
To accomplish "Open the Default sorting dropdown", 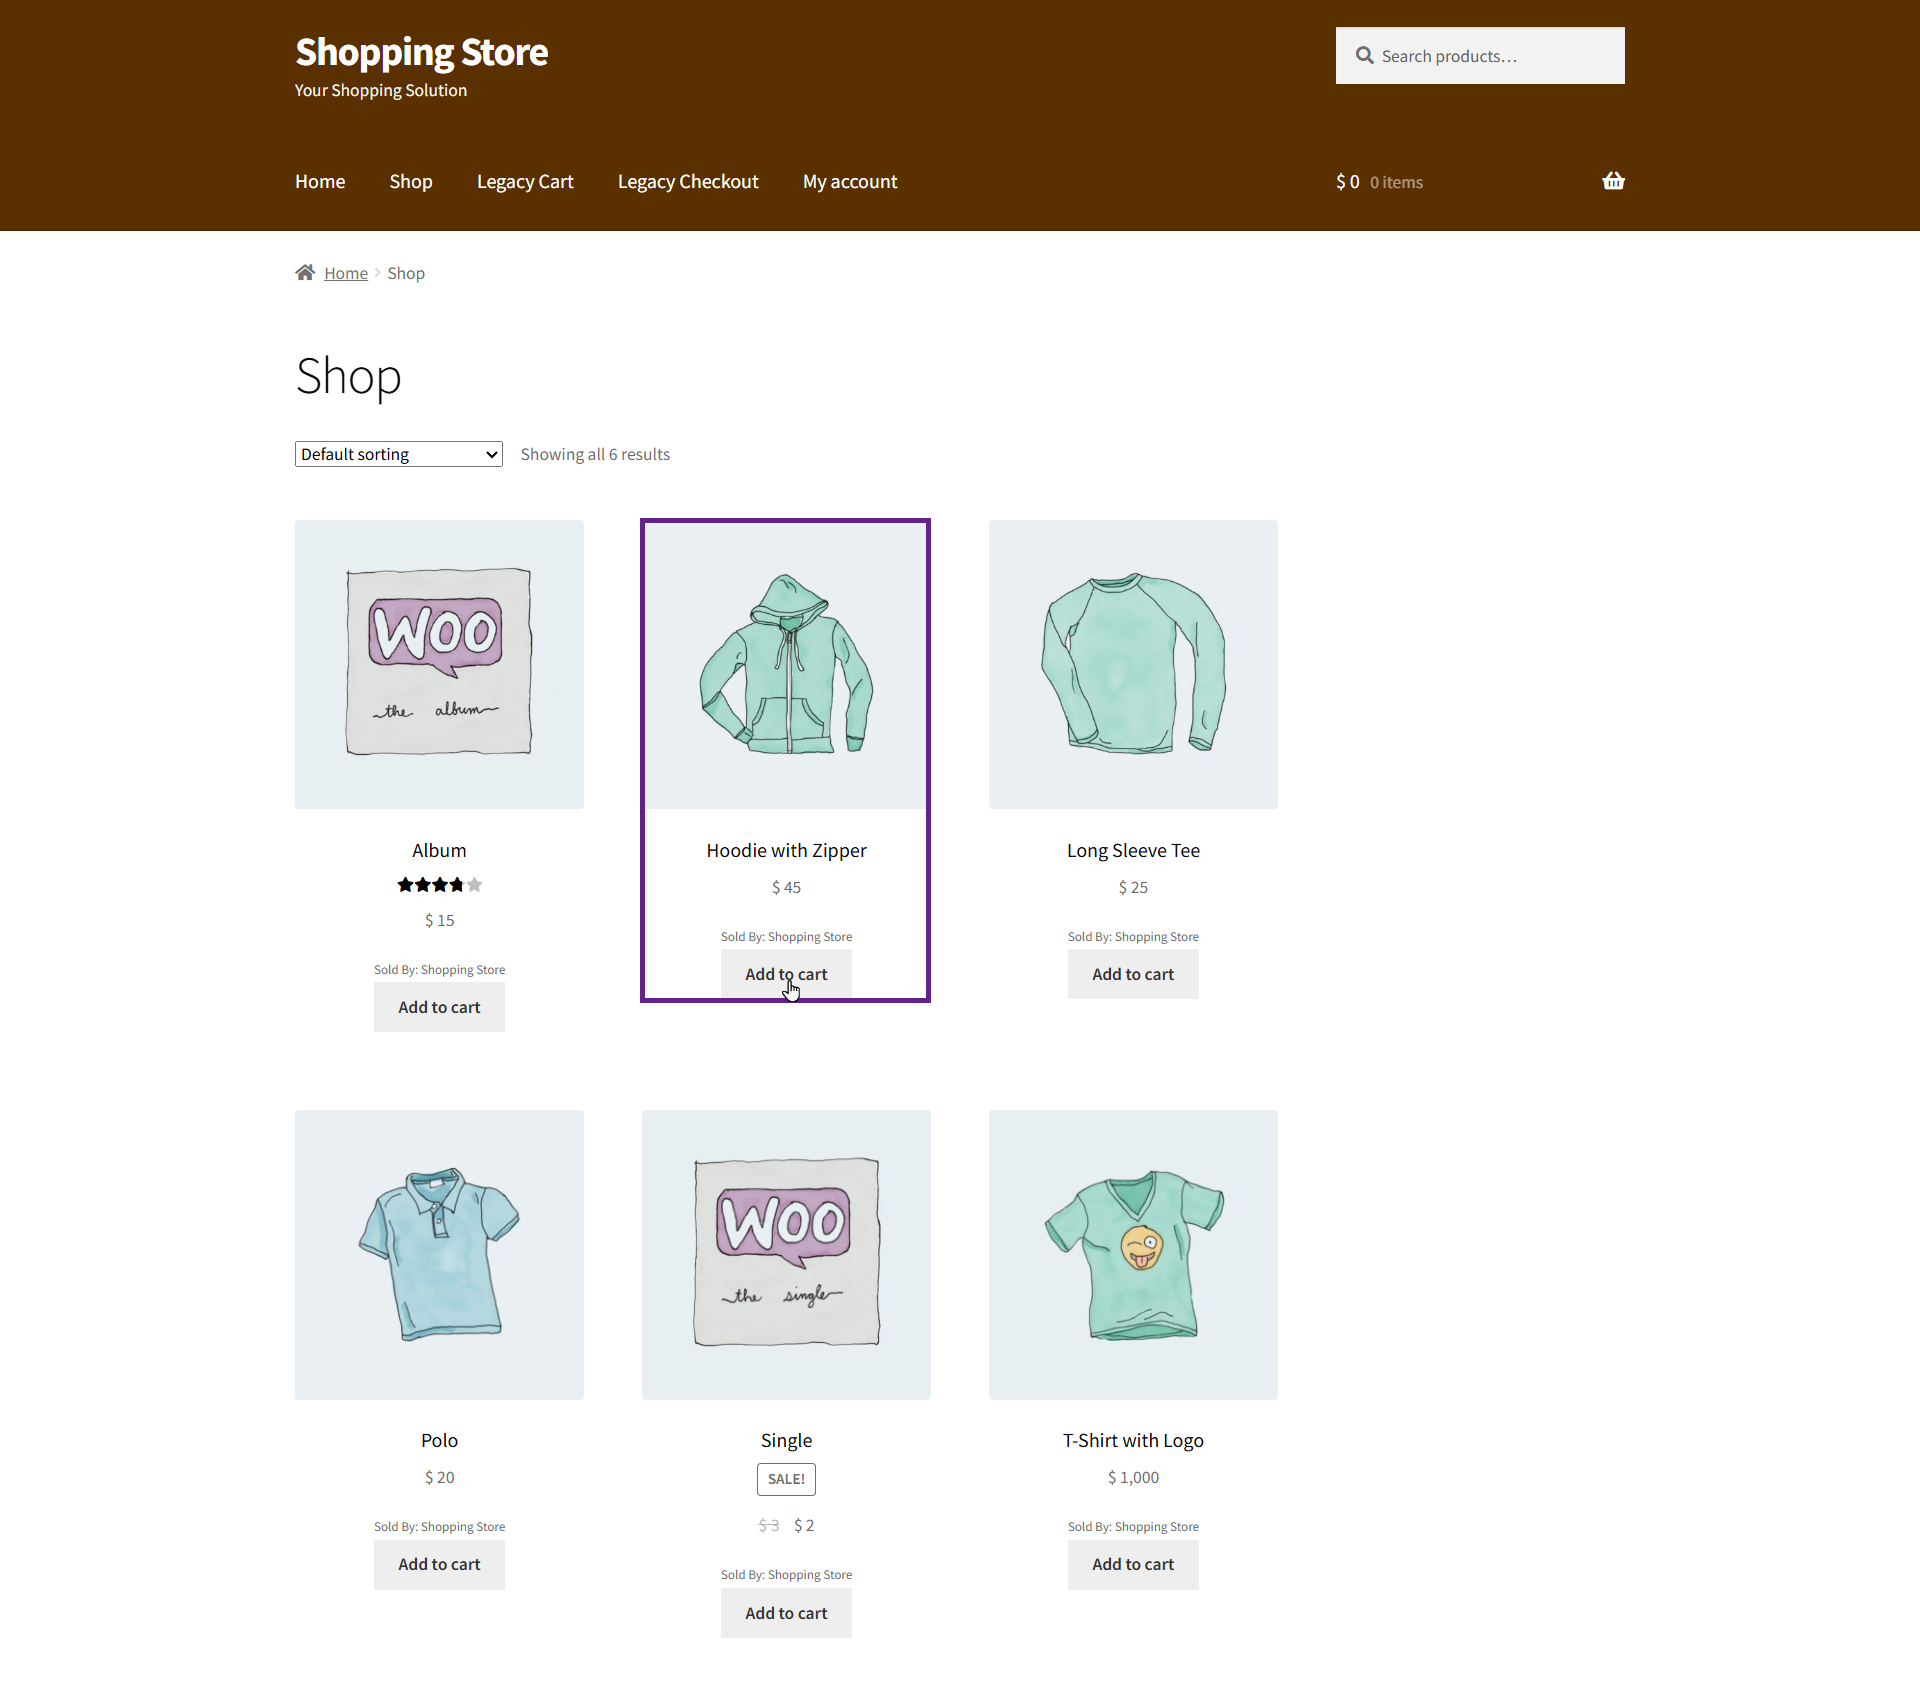I will click(x=398, y=454).
